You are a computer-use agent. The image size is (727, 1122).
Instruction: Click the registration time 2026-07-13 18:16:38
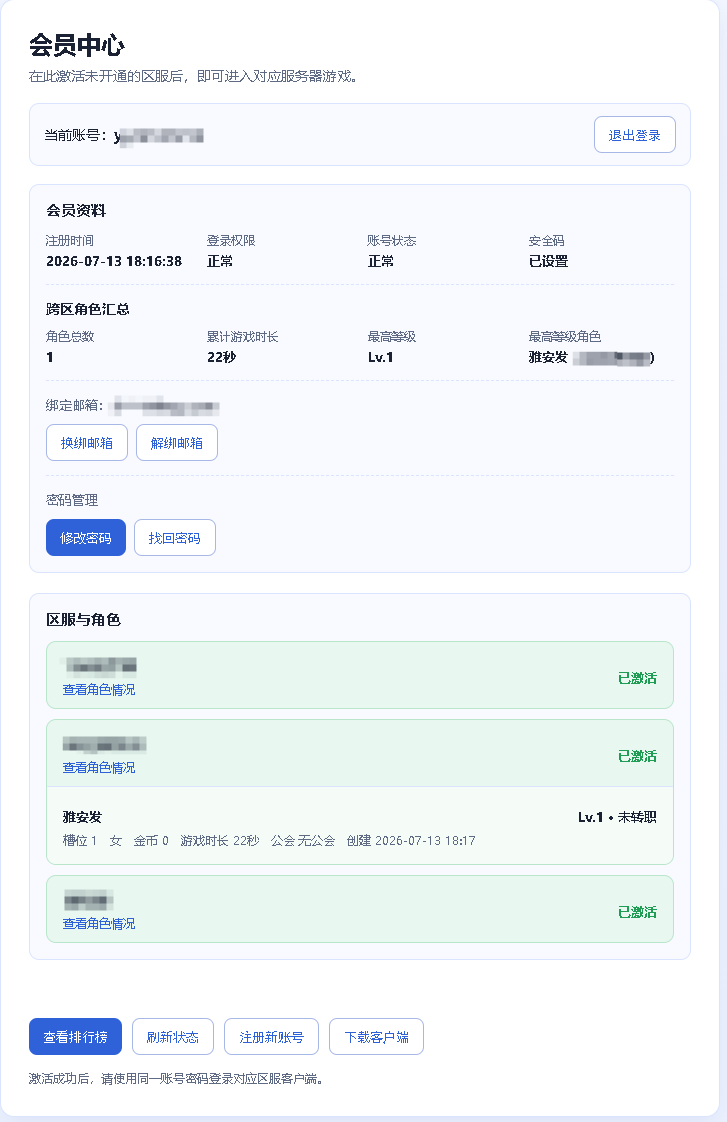coord(114,261)
